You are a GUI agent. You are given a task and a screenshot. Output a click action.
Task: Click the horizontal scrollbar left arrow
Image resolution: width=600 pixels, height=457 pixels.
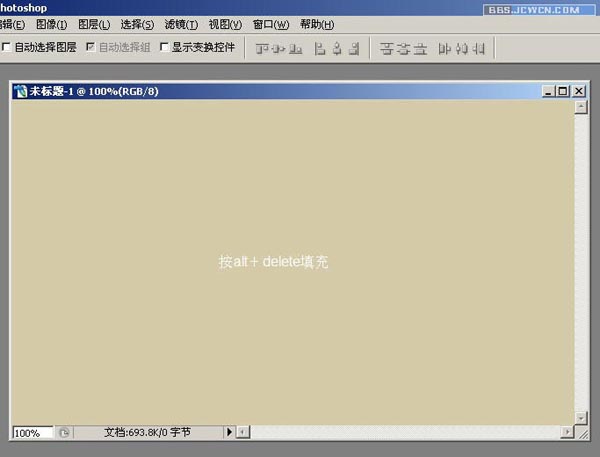[x=242, y=432]
